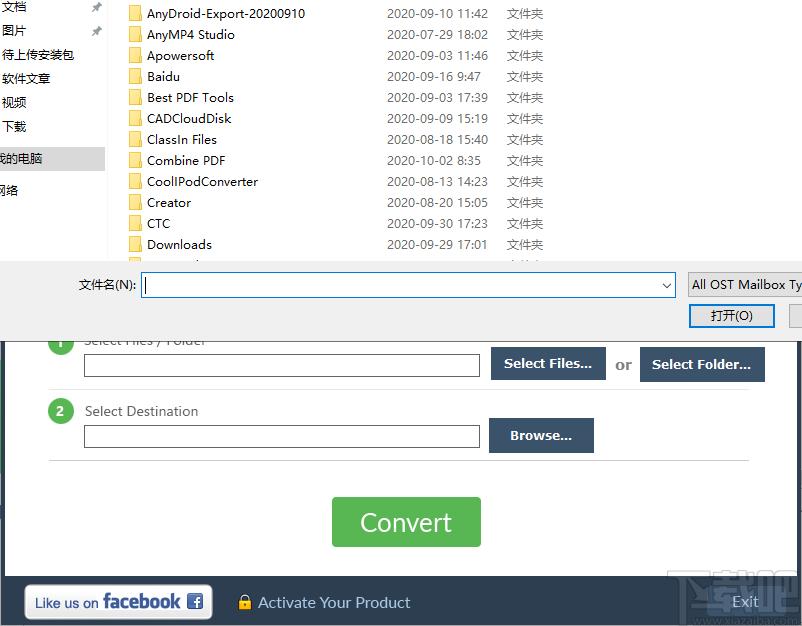
Task: Click the Select Folder... button
Action: click(702, 364)
